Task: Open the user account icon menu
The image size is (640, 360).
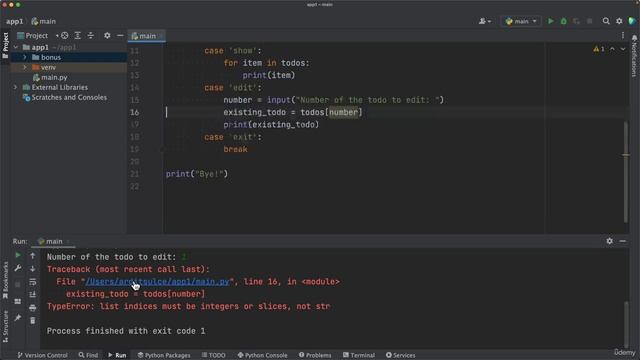Action: [x=484, y=21]
